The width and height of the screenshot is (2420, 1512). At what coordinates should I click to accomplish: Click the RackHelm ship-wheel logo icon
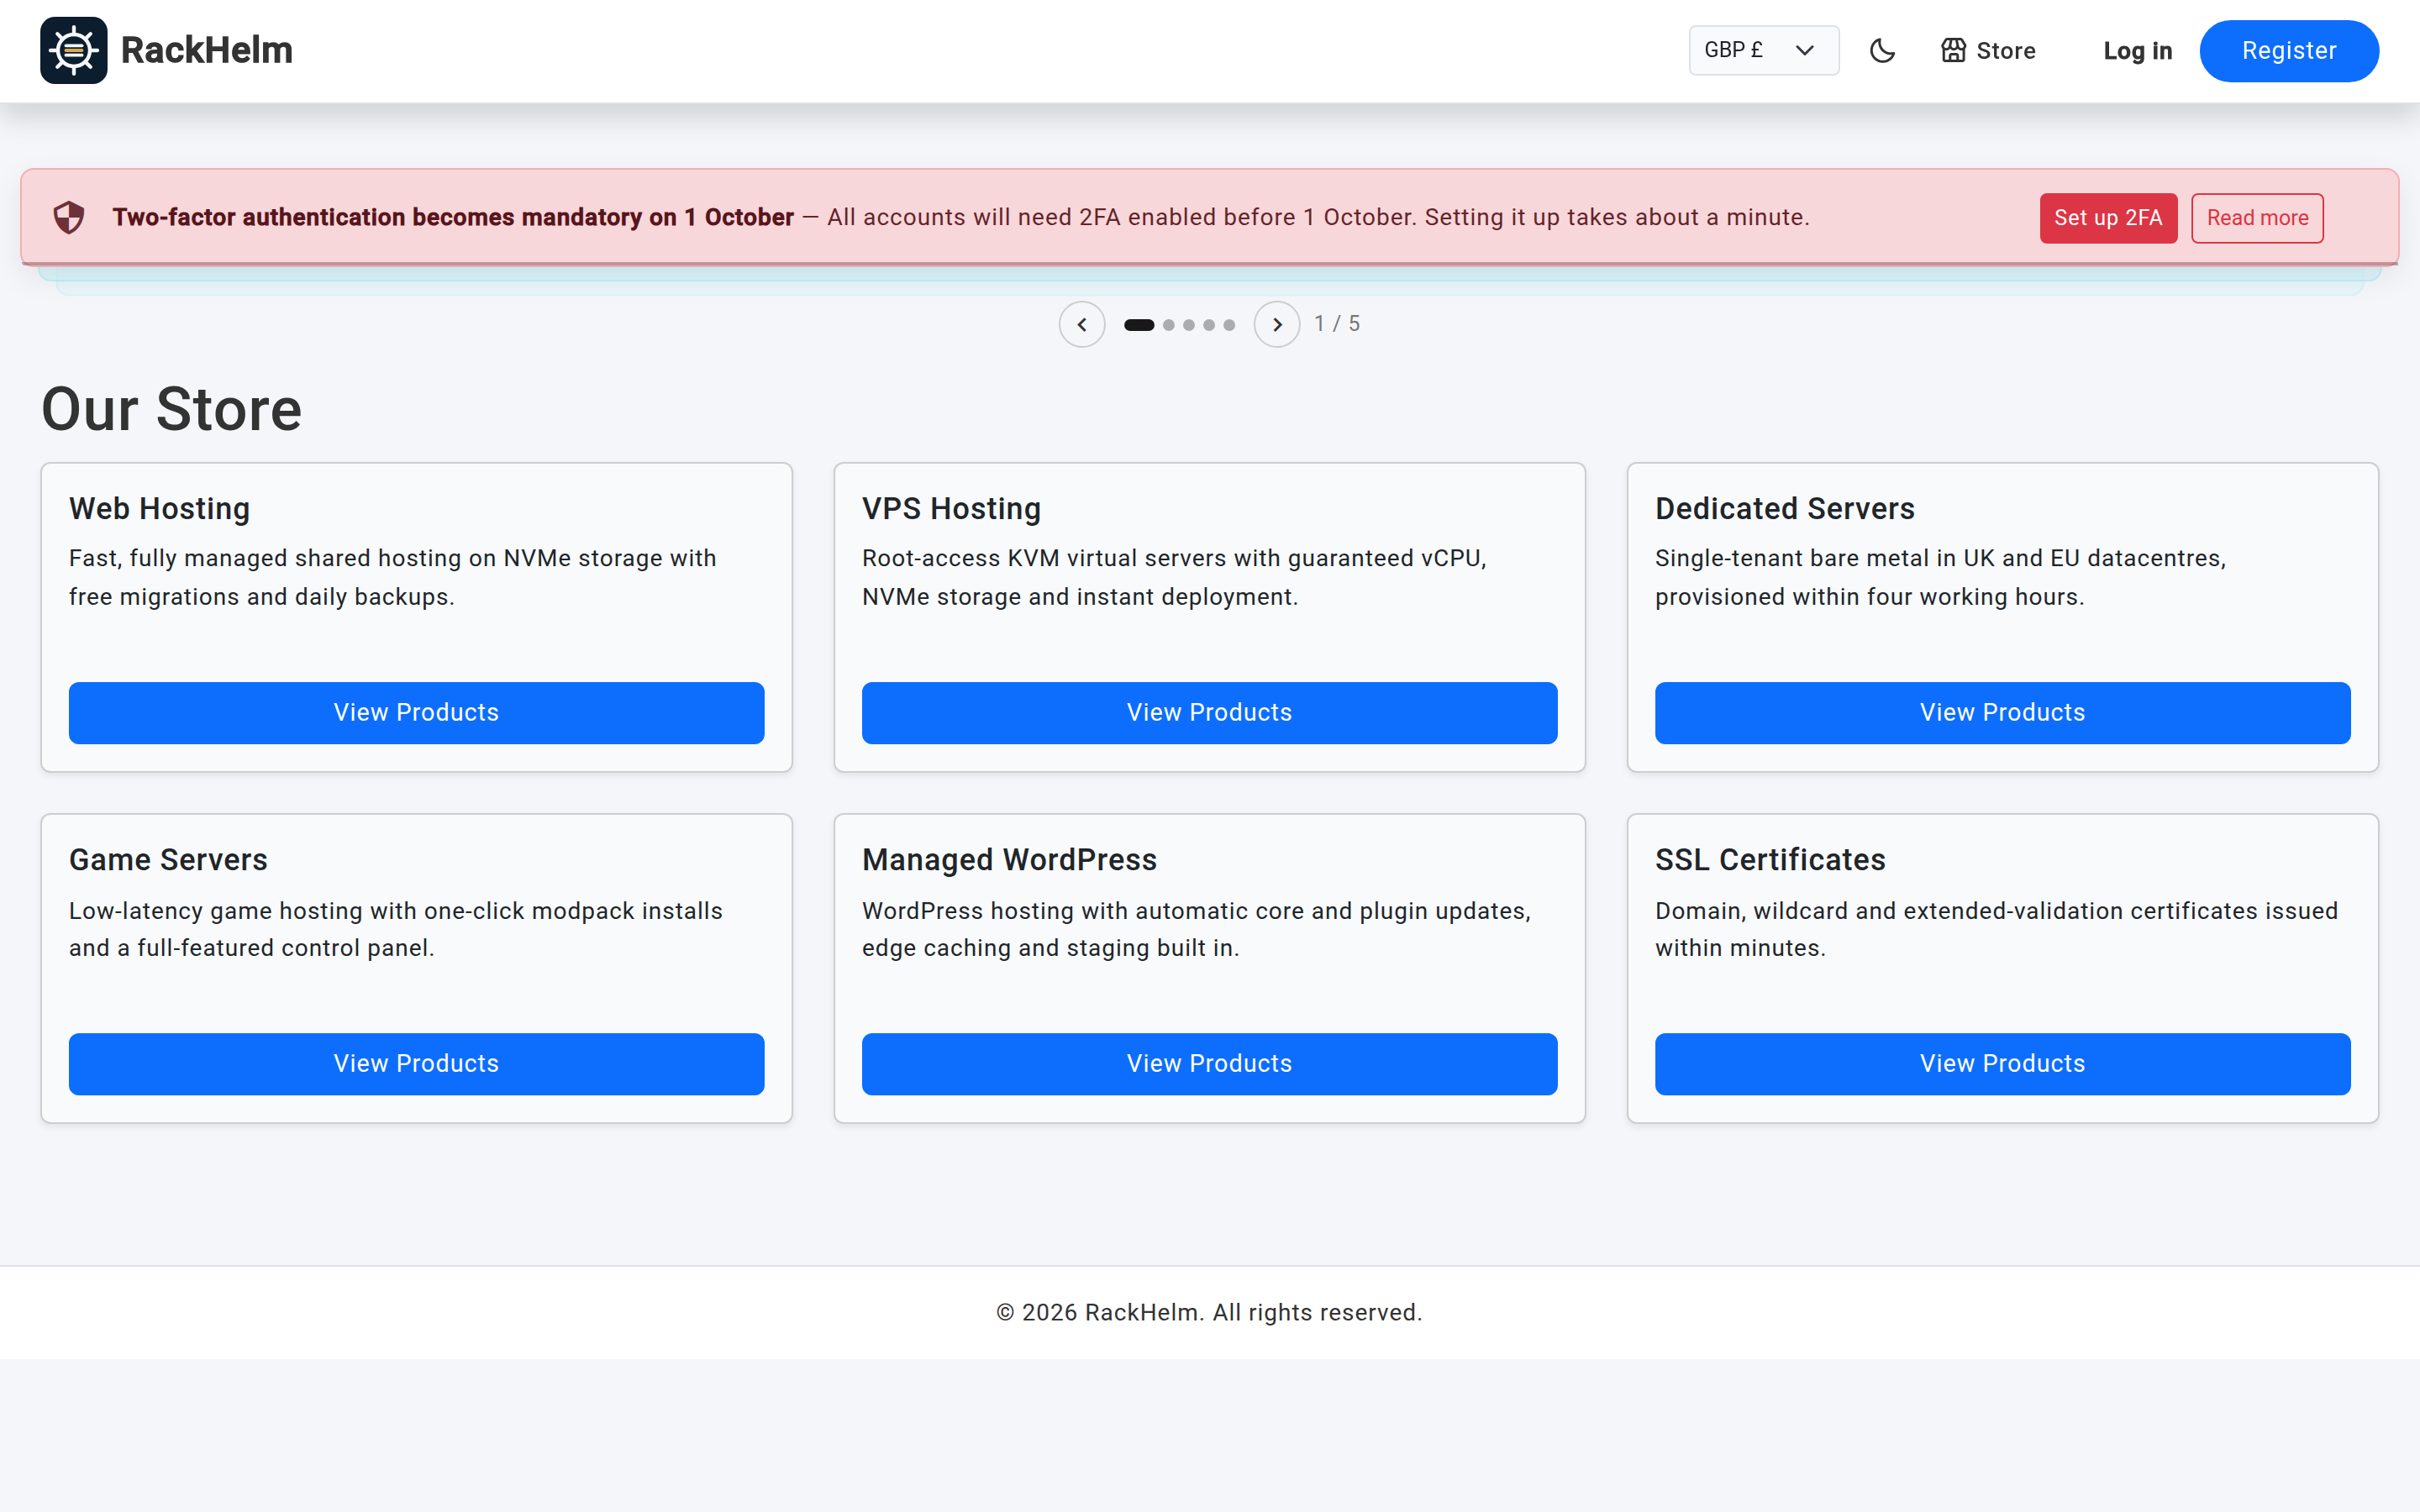pos(73,50)
